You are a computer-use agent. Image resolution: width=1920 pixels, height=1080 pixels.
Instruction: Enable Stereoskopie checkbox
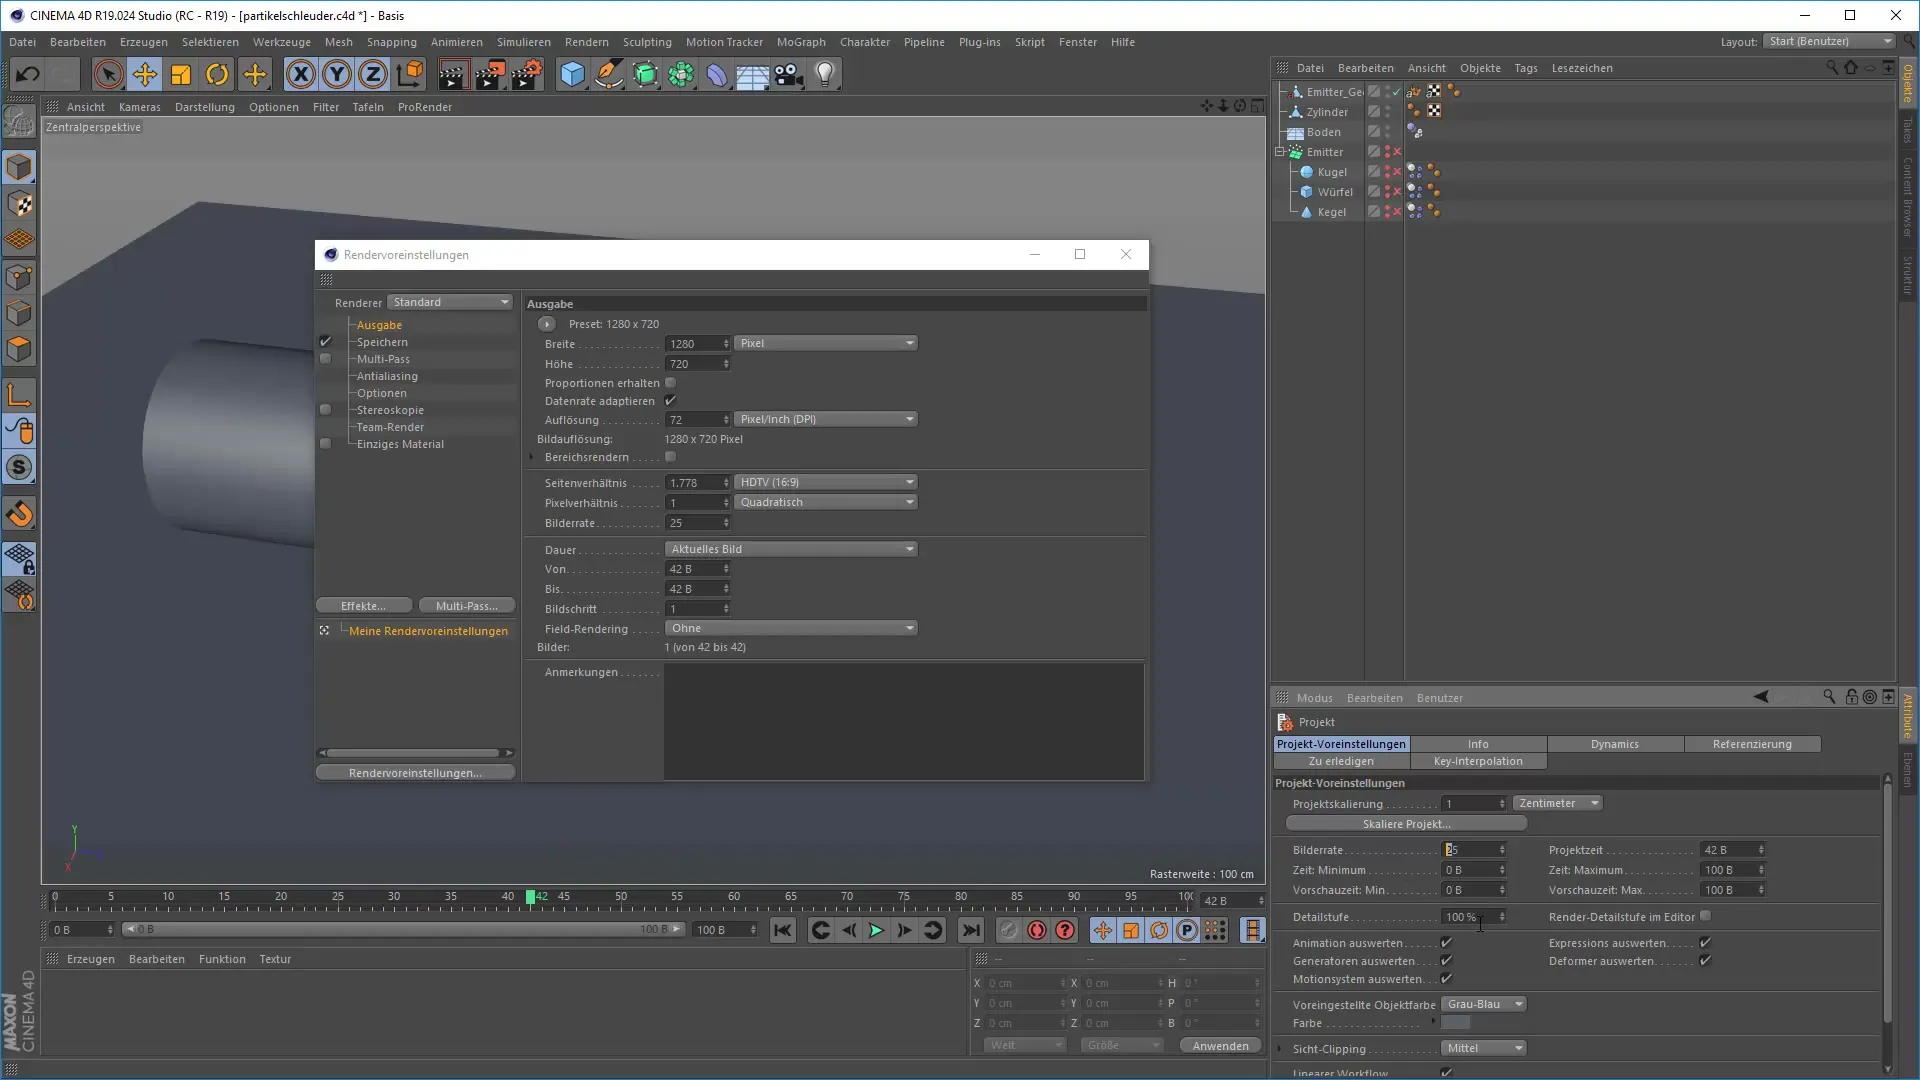coord(325,410)
